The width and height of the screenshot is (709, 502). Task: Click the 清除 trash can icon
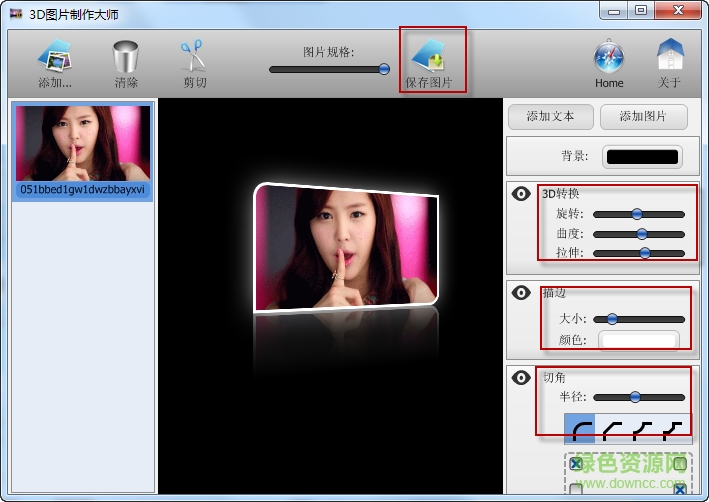tap(125, 56)
